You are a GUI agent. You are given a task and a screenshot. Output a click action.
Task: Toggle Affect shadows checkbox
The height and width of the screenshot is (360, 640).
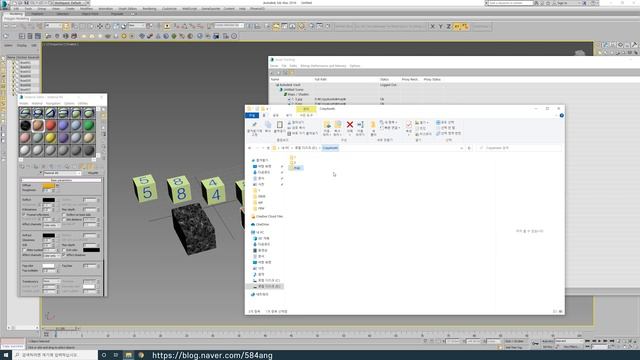(64, 255)
